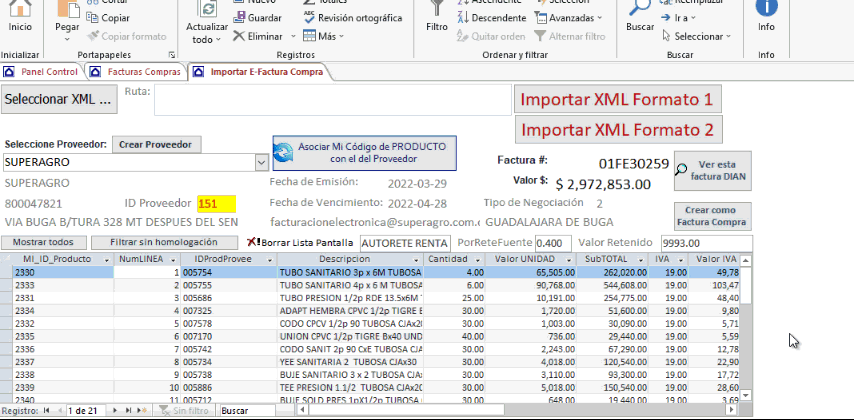Viewport: 854px width, 420px height.
Task: Click the yellow ID Proveedor field
Action: click(215, 204)
